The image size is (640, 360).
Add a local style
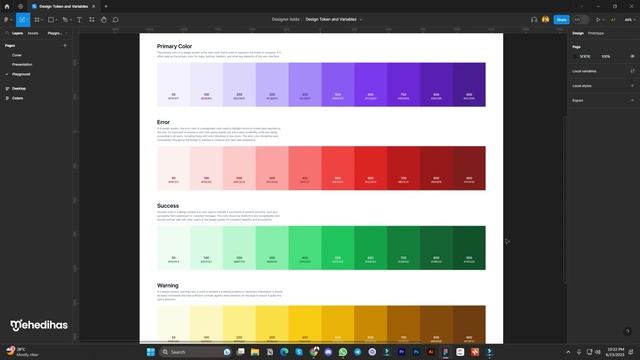pos(632,86)
